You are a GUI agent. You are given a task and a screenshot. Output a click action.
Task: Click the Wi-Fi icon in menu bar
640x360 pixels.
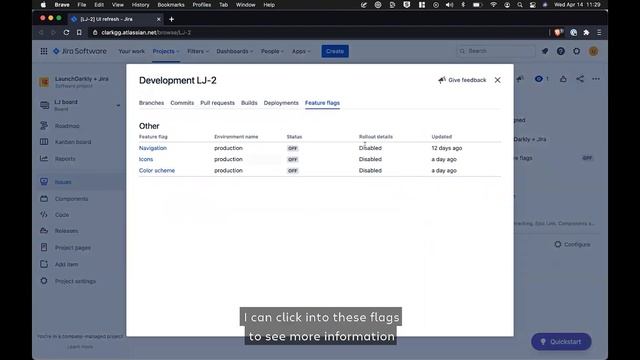[x=493, y=5]
